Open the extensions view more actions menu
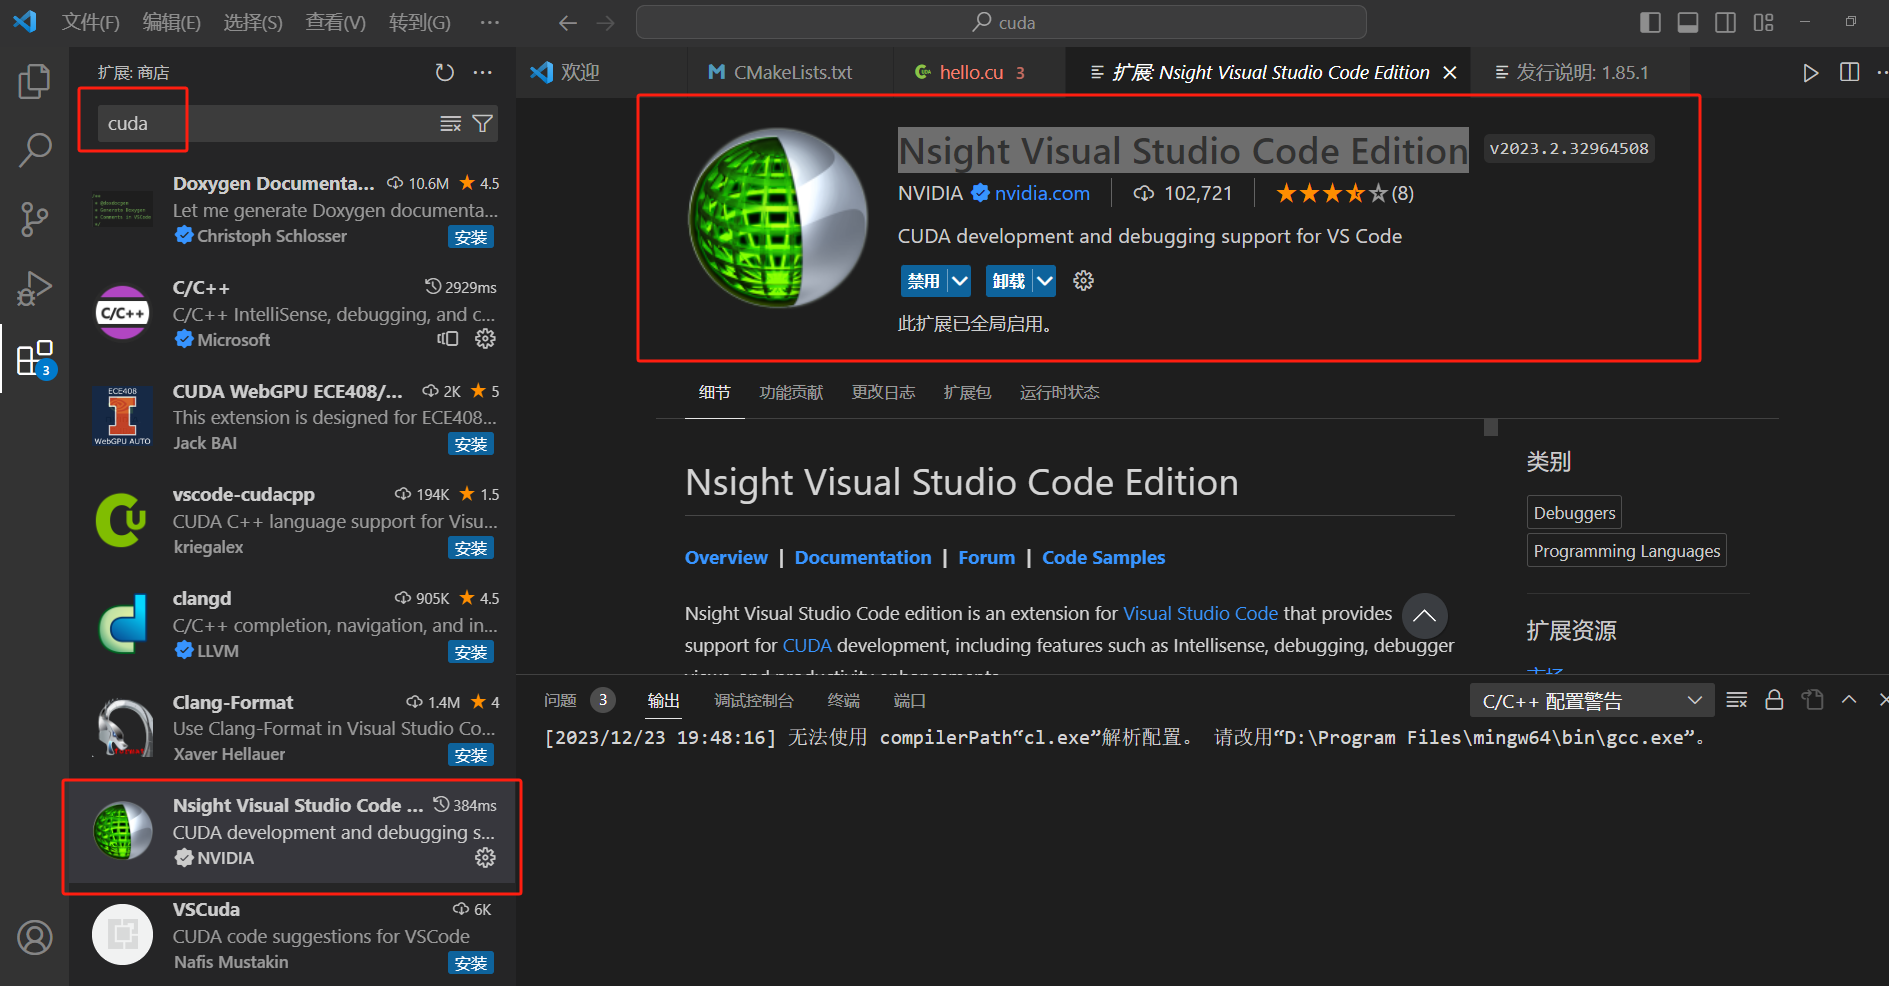The image size is (1889, 986). click(483, 72)
